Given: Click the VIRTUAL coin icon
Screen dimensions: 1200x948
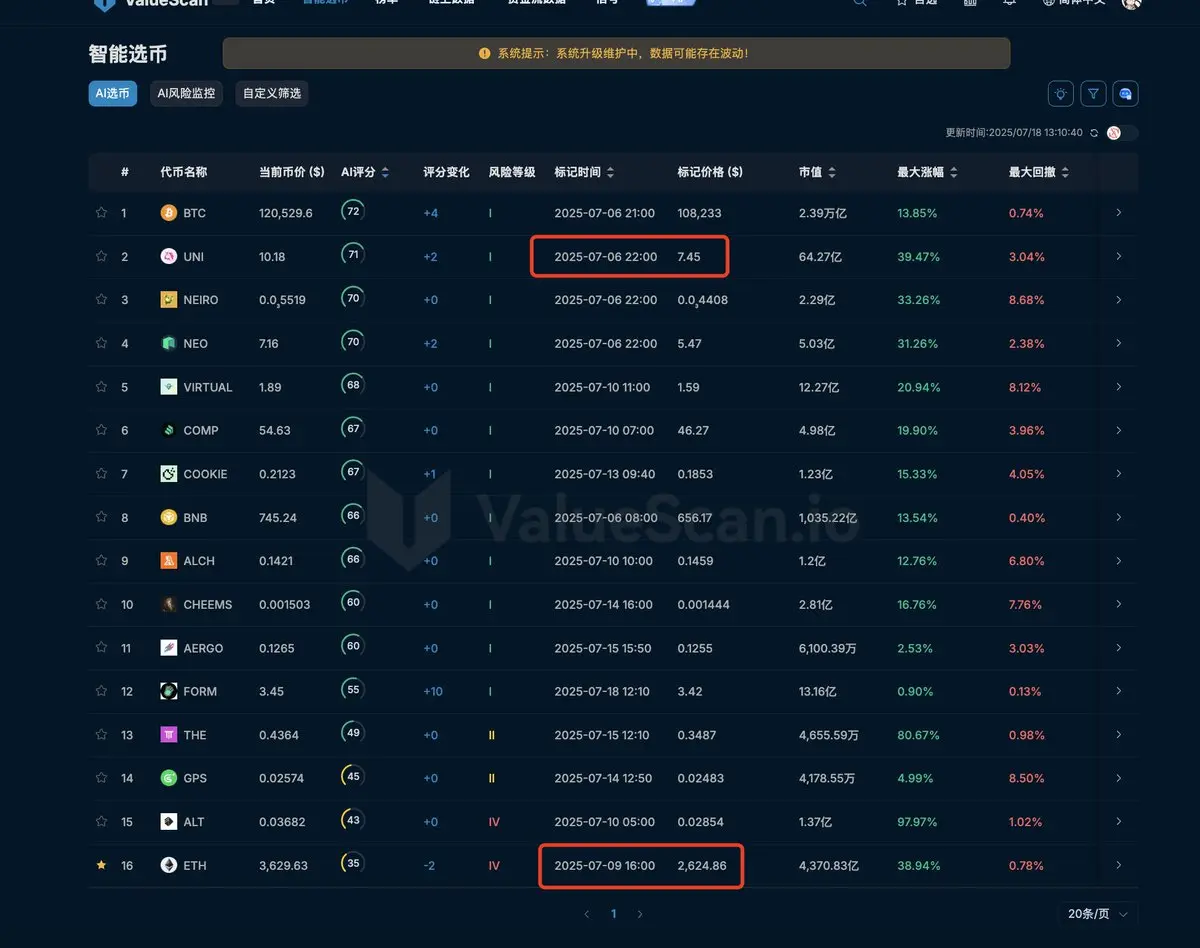Looking at the screenshot, I should 169,387.
